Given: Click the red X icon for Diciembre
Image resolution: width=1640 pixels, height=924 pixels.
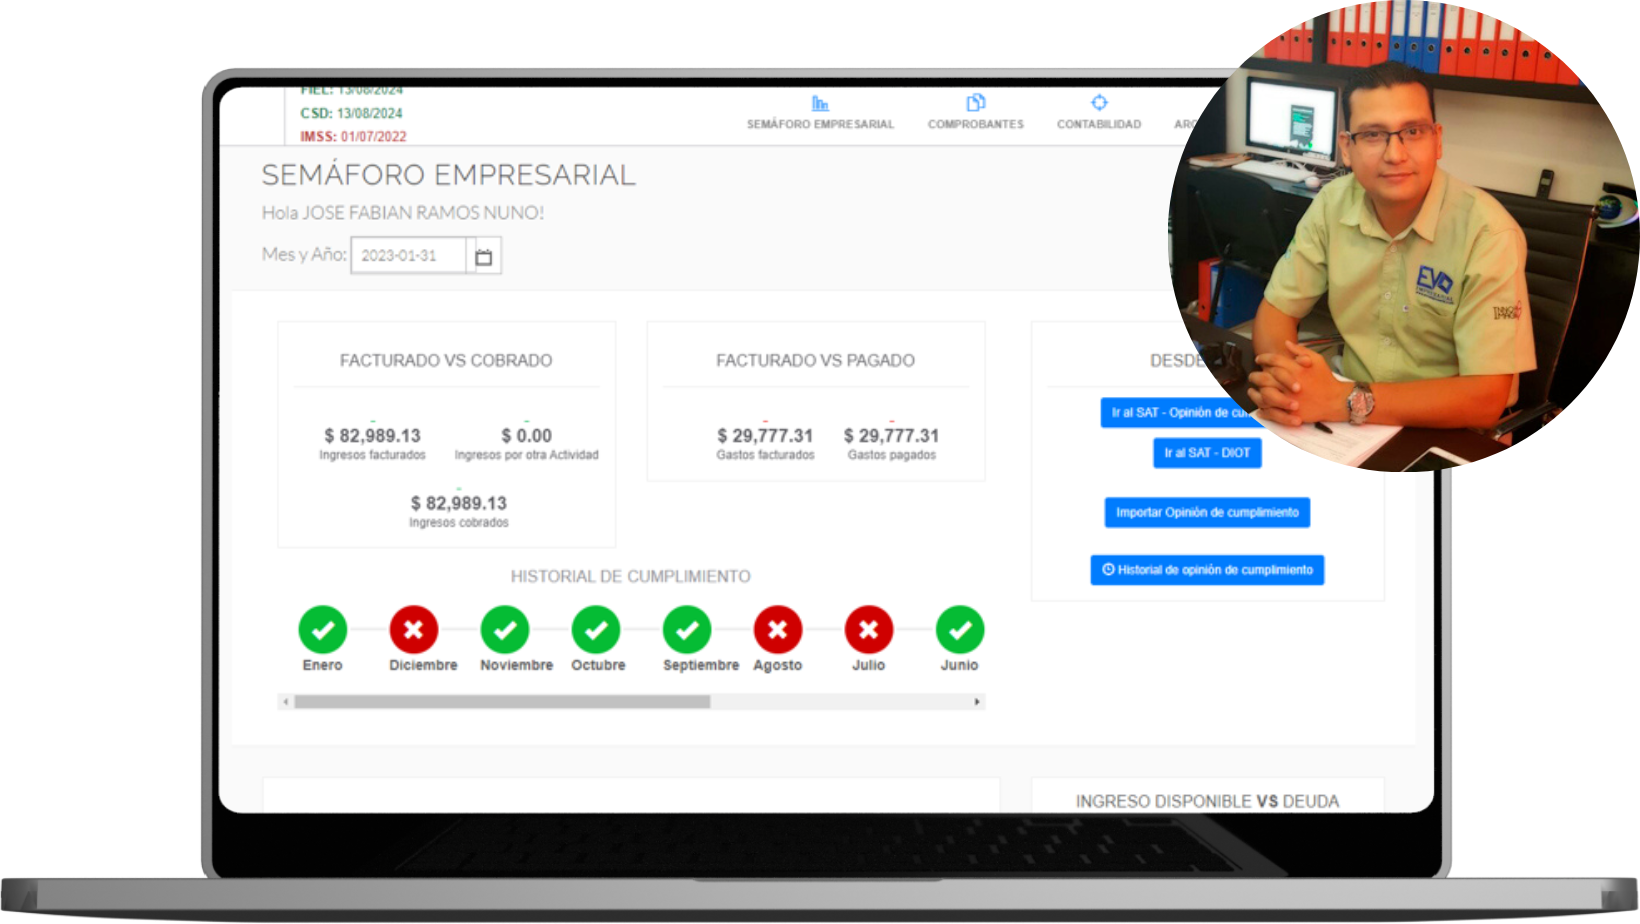Looking at the screenshot, I should click(414, 630).
